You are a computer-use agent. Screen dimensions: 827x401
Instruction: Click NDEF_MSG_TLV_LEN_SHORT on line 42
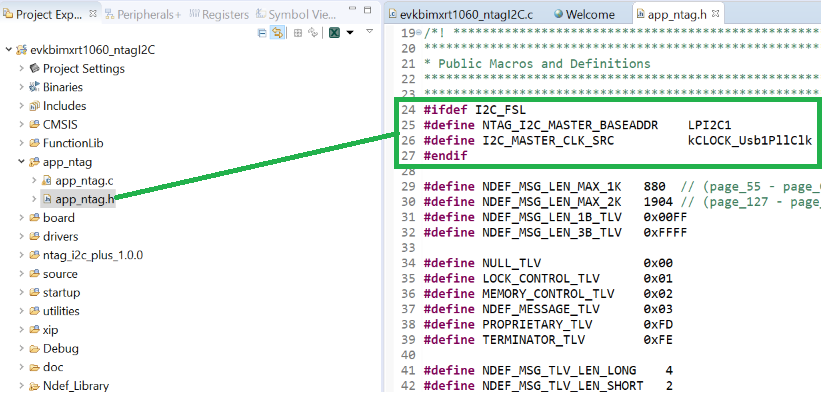click(563, 386)
